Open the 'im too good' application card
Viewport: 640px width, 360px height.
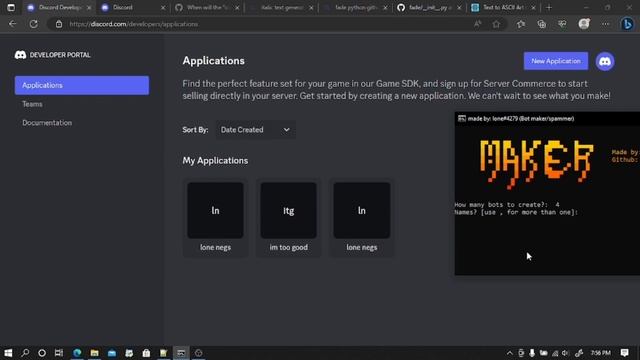tap(288, 218)
